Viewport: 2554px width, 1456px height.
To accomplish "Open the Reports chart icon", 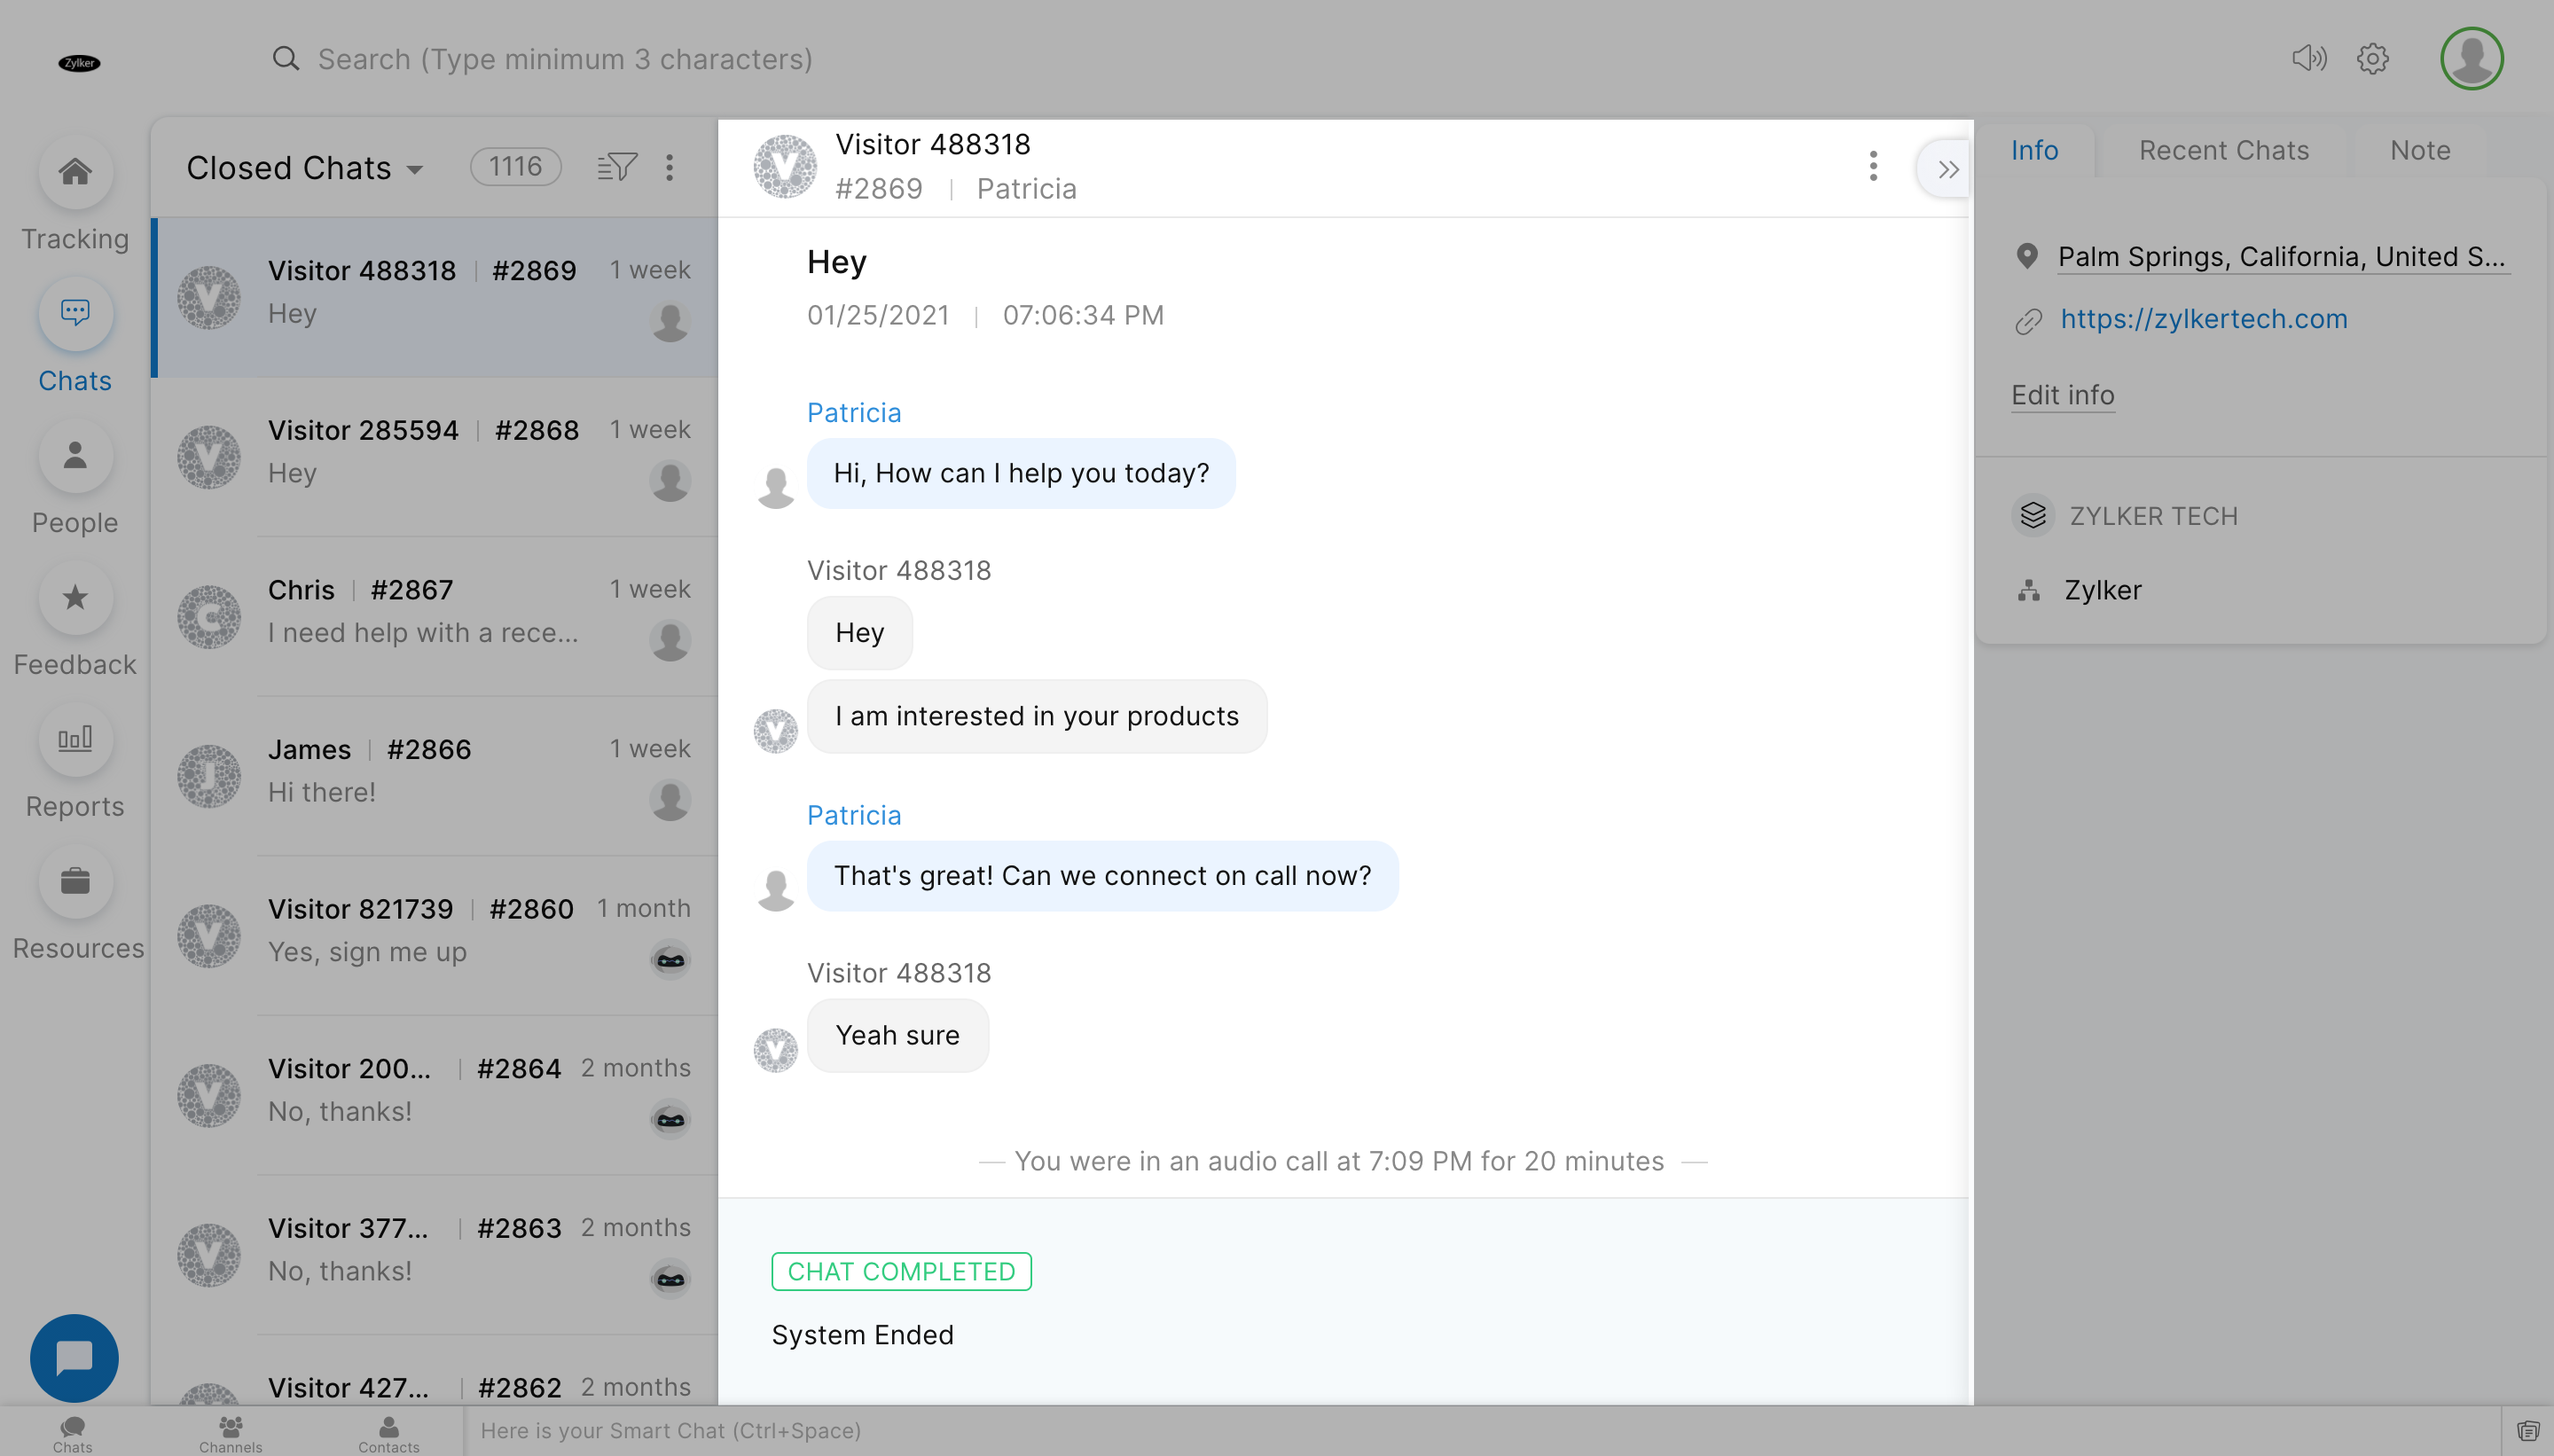I will click(x=75, y=740).
